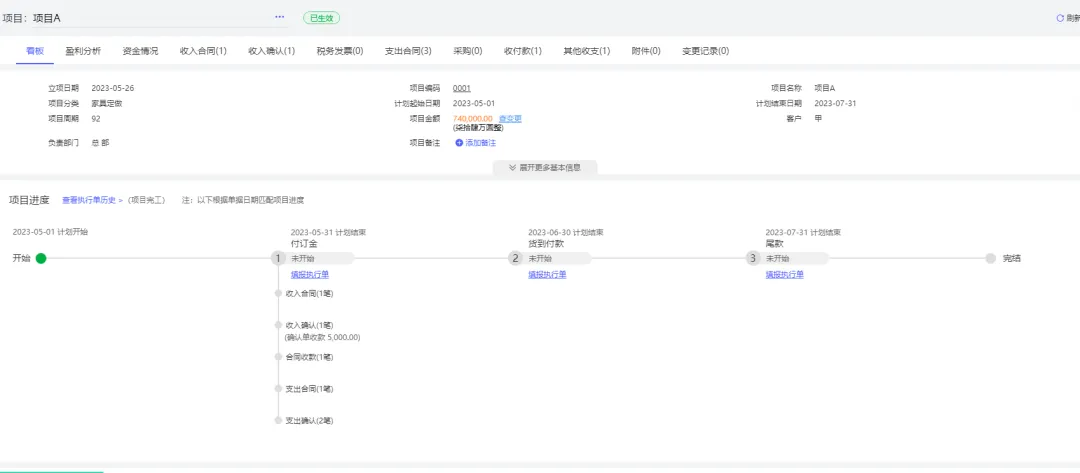This screenshot has width=1080, height=473.
Task: Open the 资金情况 tab
Action: (x=140, y=51)
